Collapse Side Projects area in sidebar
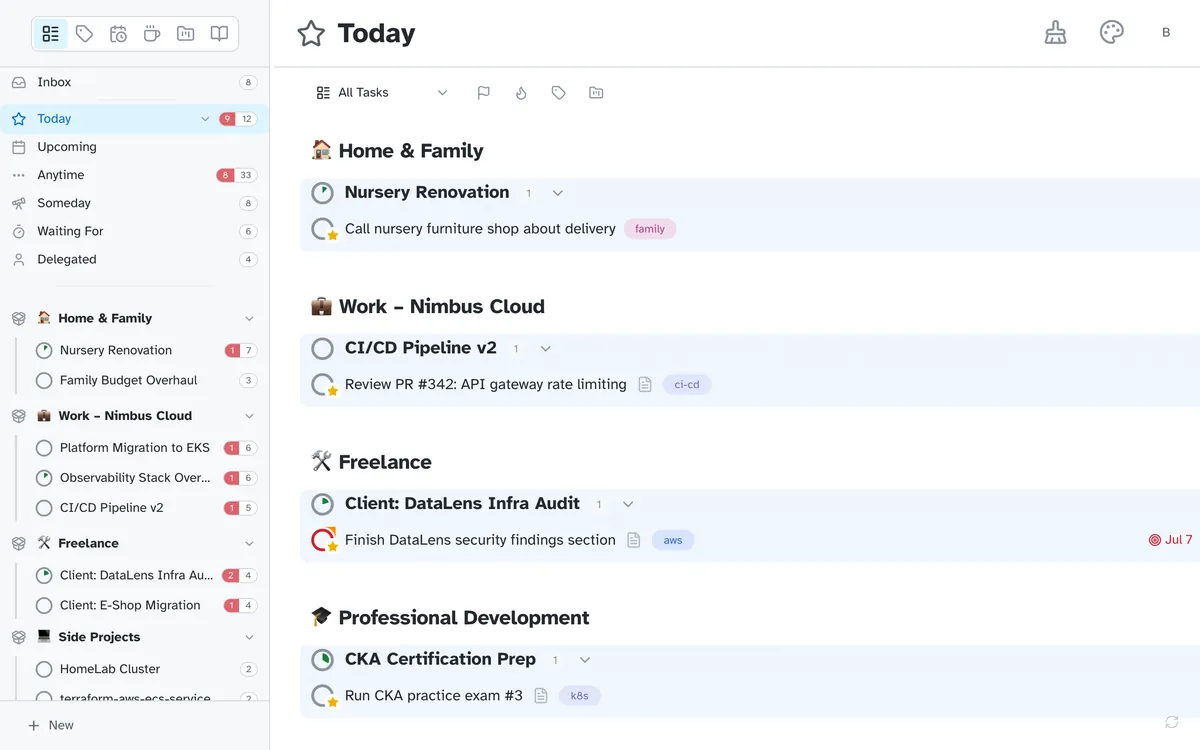This screenshot has width=1200, height=750. 249,637
